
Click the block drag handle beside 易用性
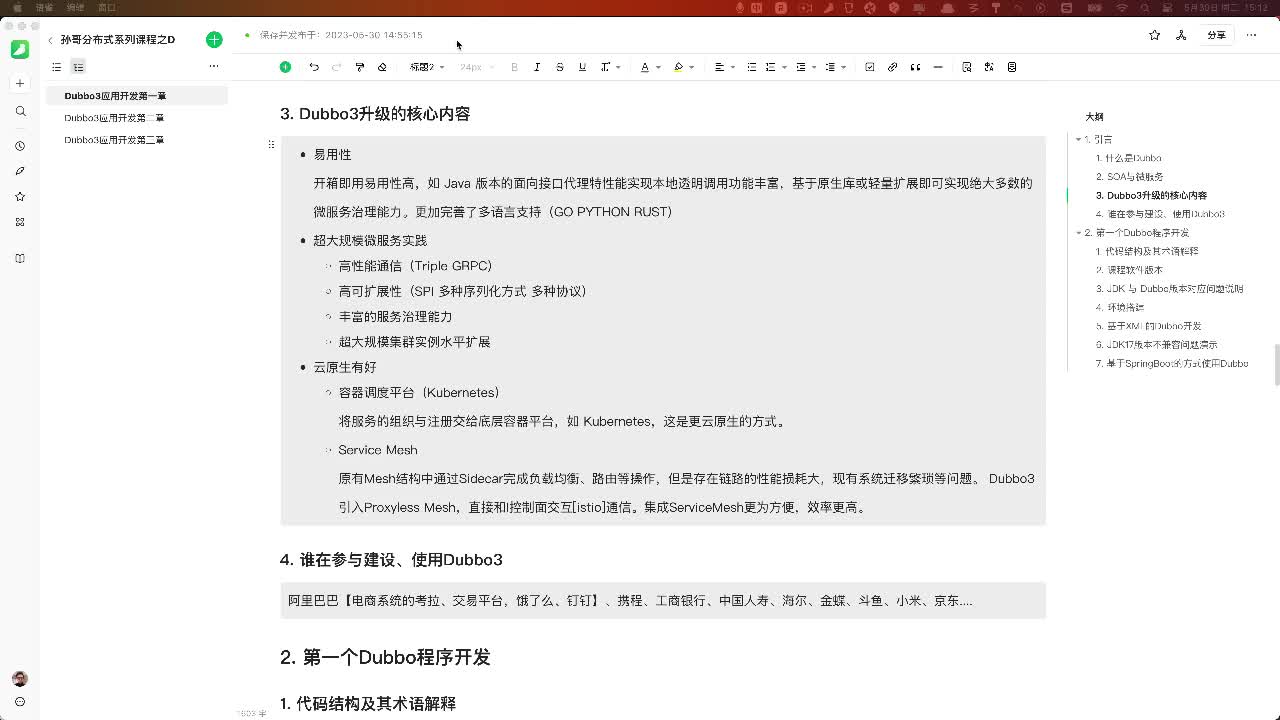(271, 145)
